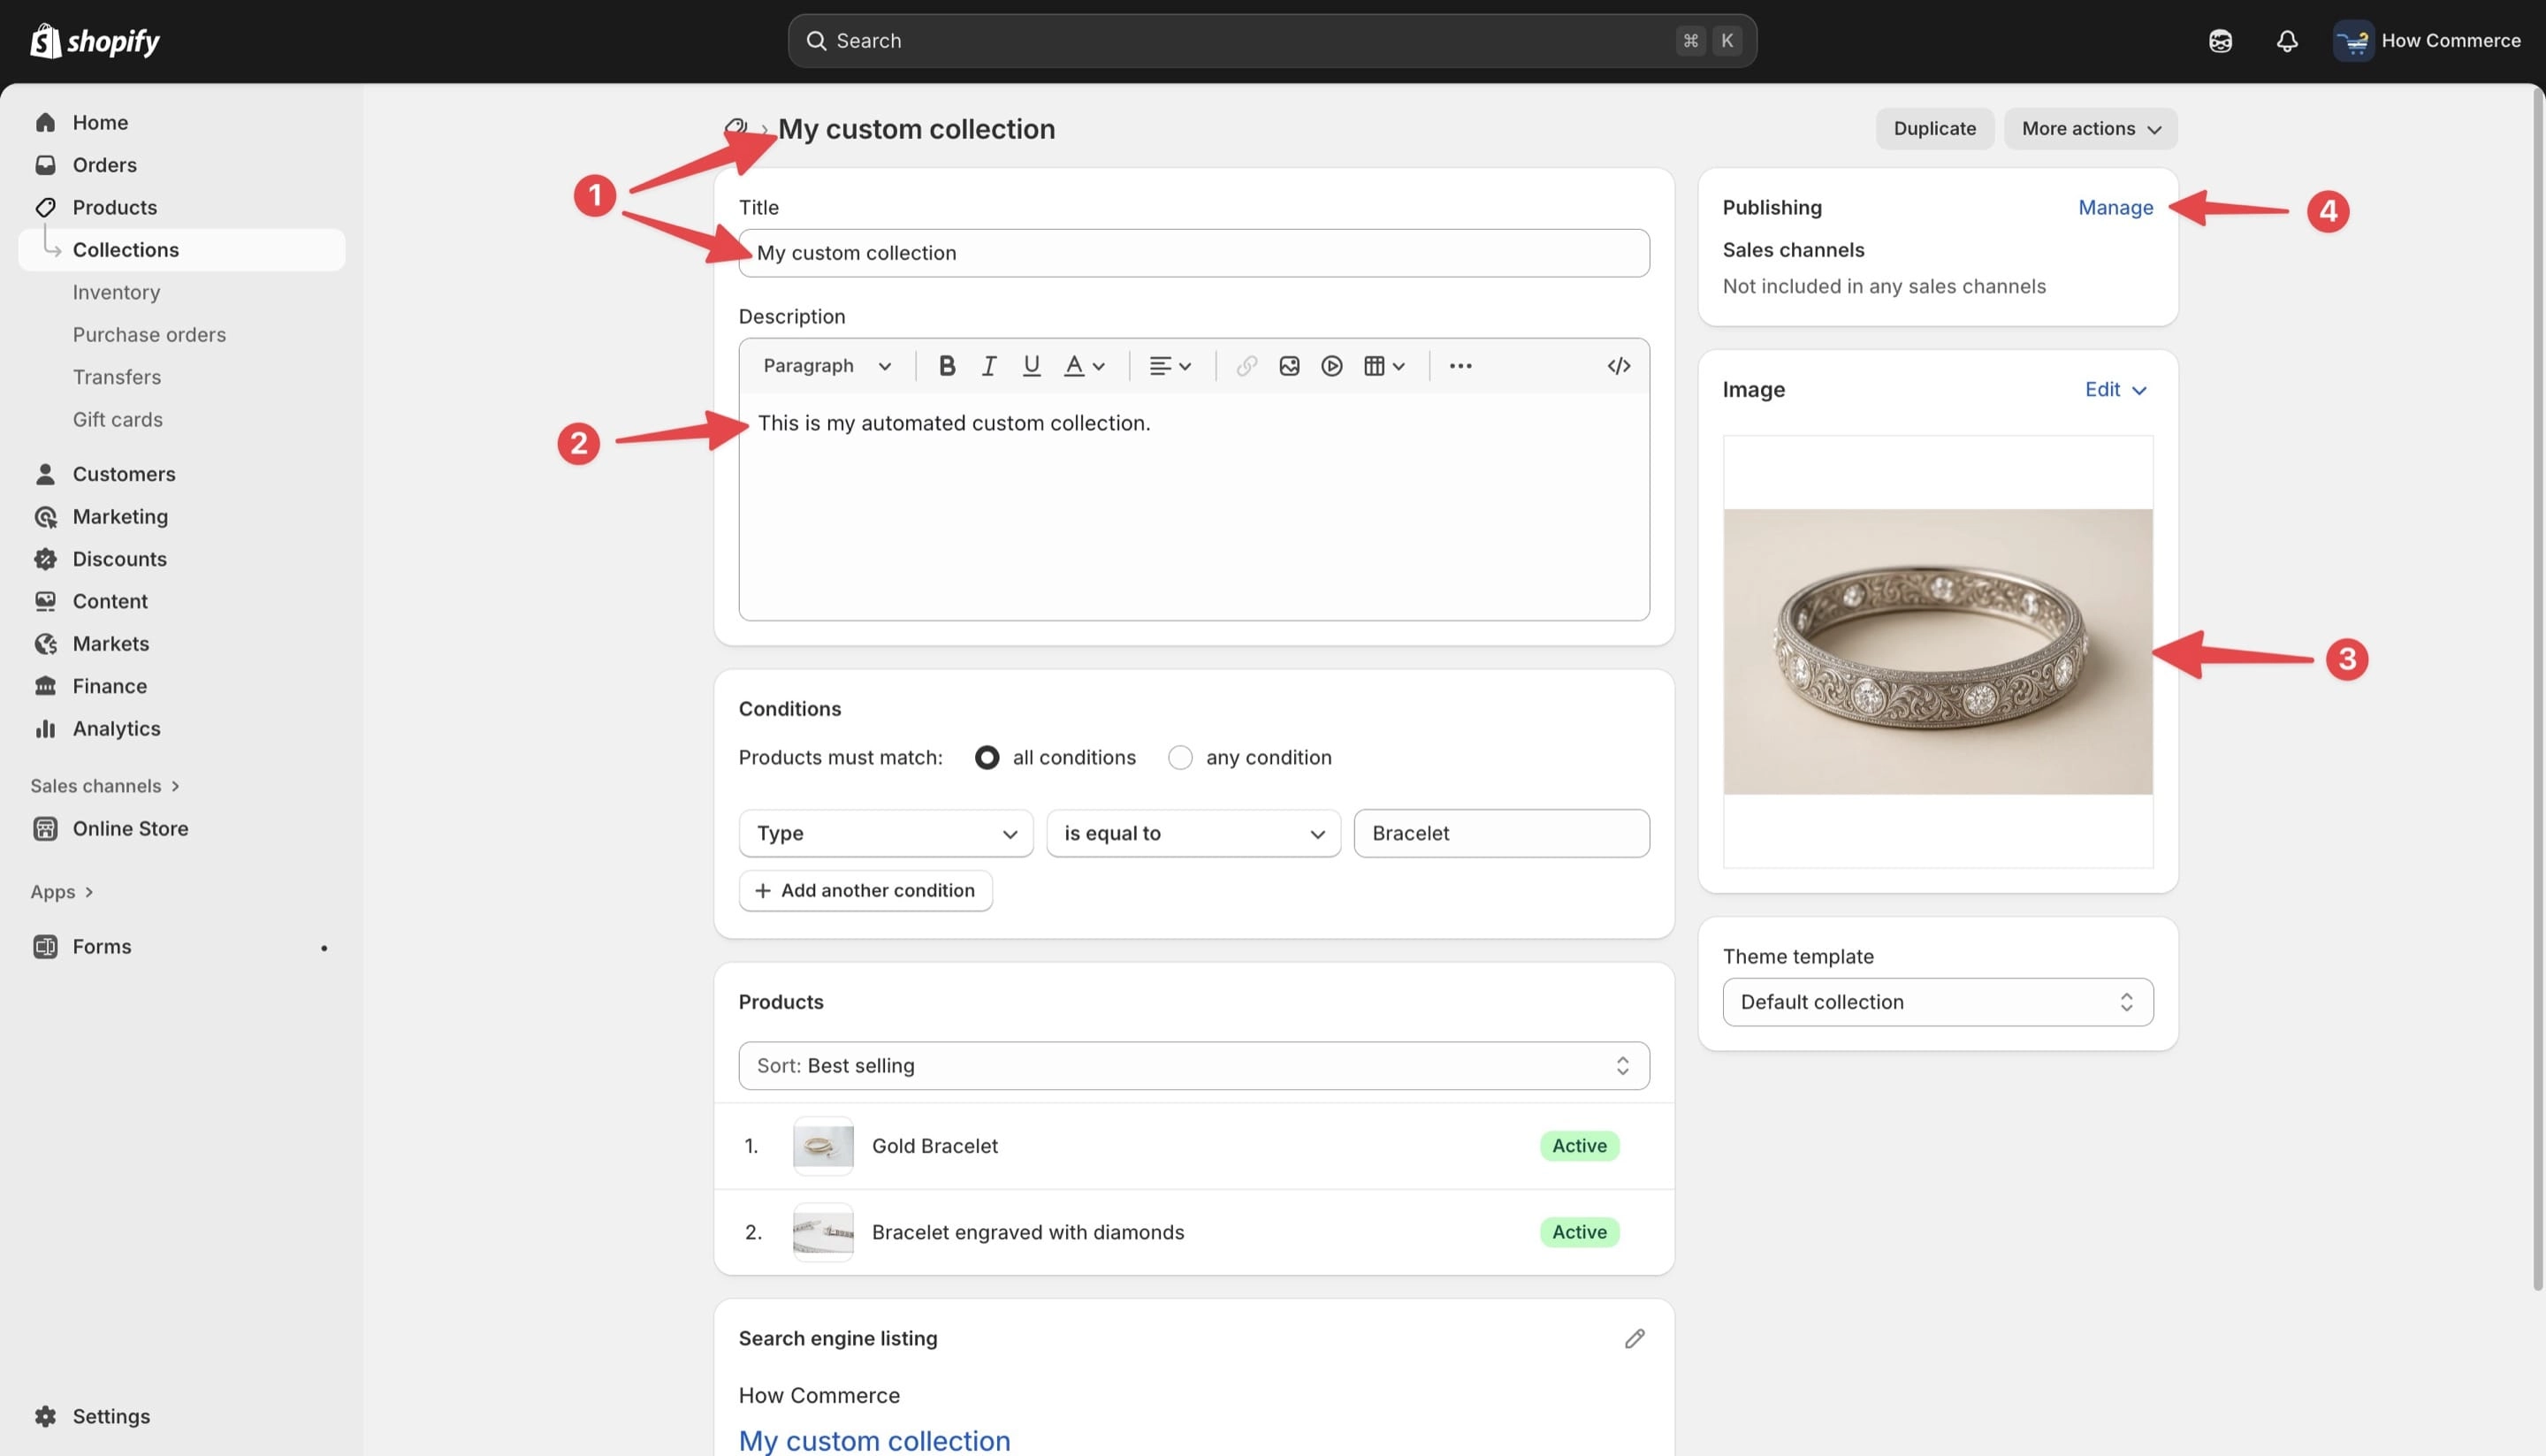The image size is (2546, 1456).
Task: Toggle italic formatting in description
Action: (x=989, y=366)
